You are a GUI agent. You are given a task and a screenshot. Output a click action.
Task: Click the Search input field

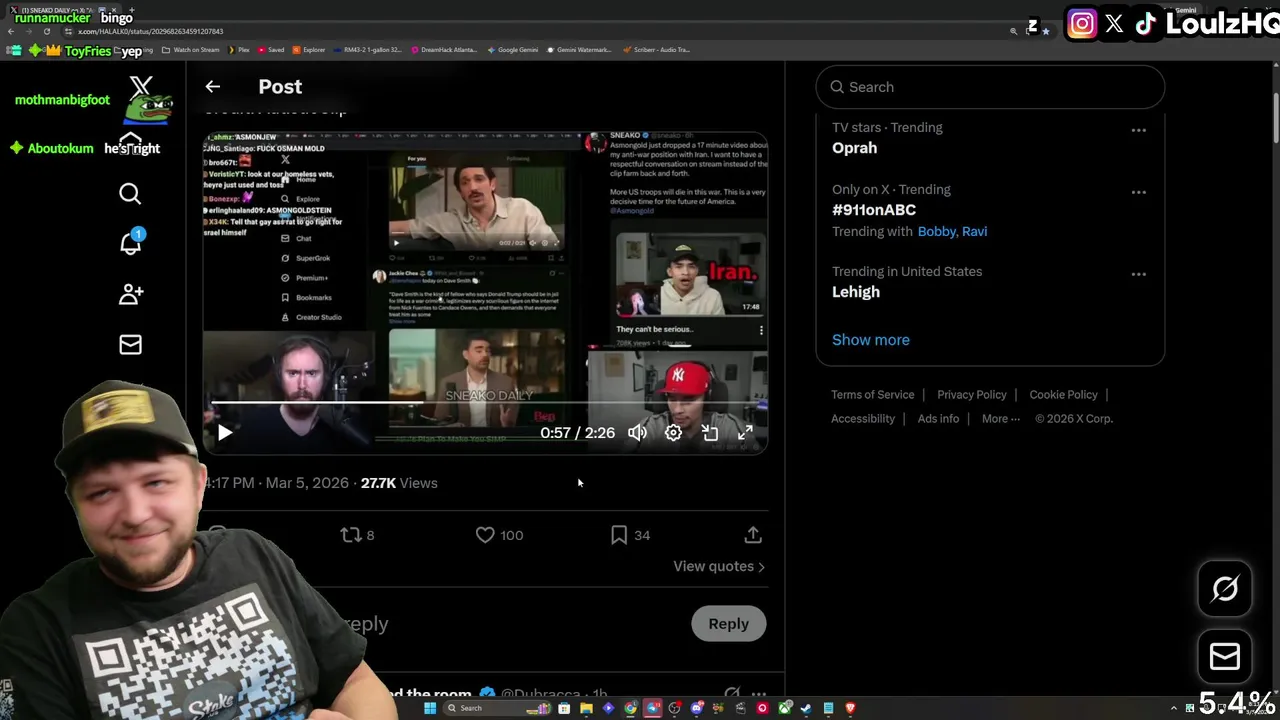coord(990,87)
